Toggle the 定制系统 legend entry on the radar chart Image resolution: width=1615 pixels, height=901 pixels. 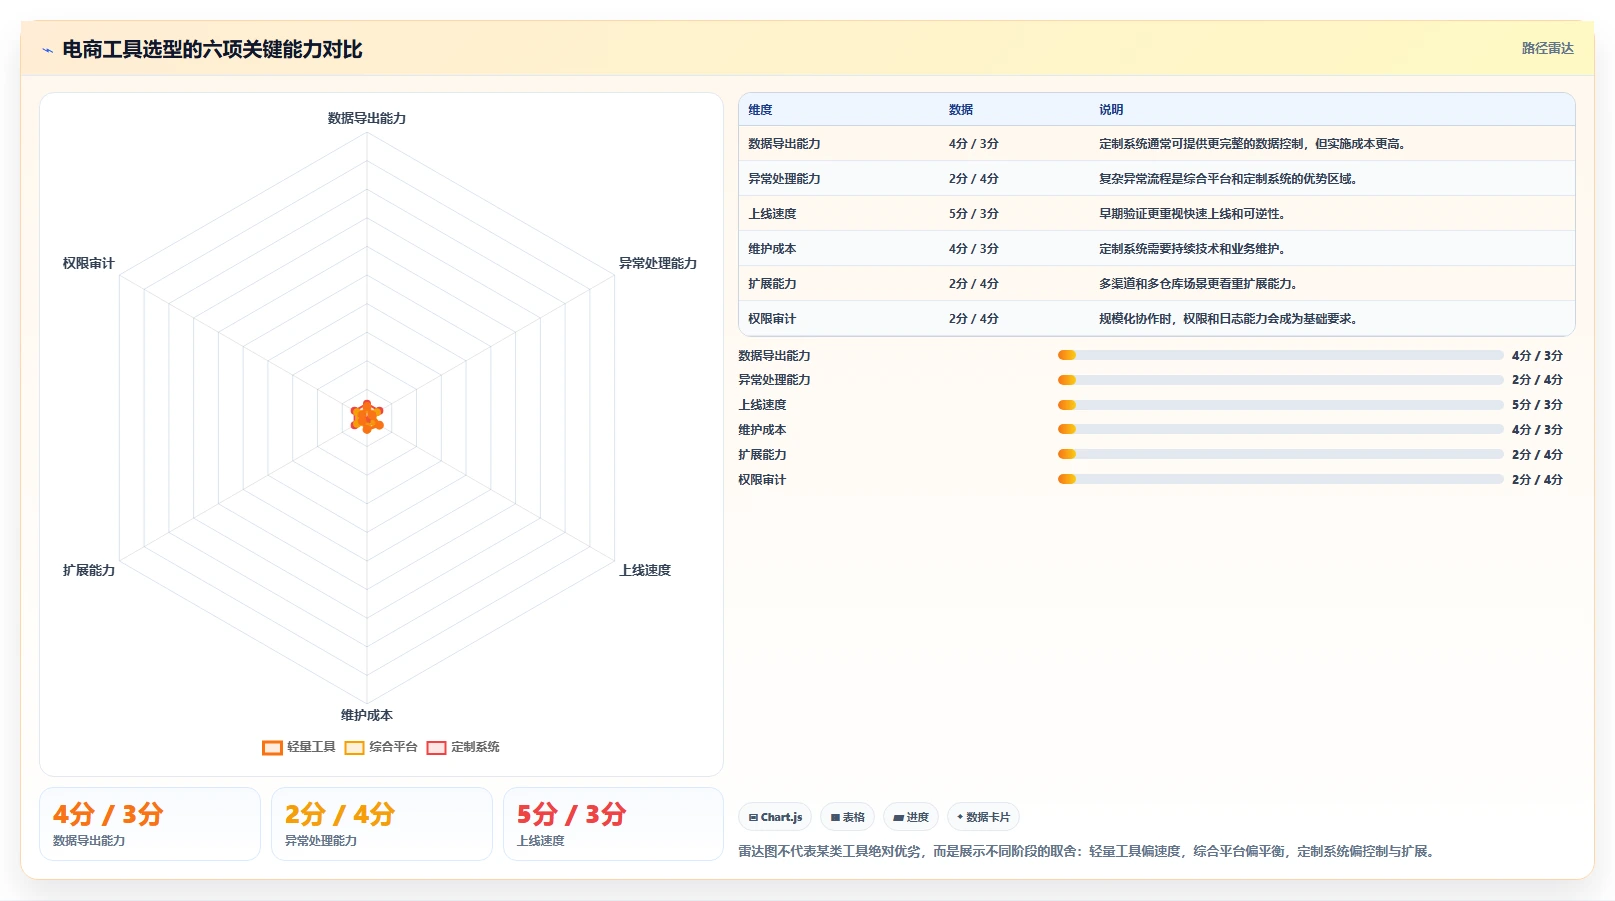(463, 747)
